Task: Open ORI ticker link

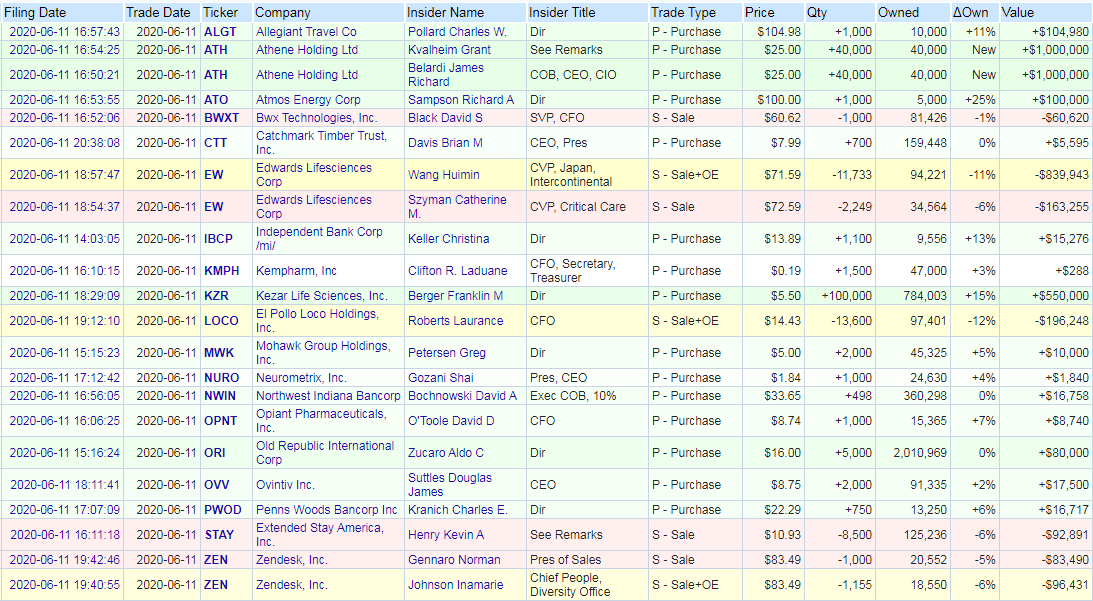Action: click(215, 454)
